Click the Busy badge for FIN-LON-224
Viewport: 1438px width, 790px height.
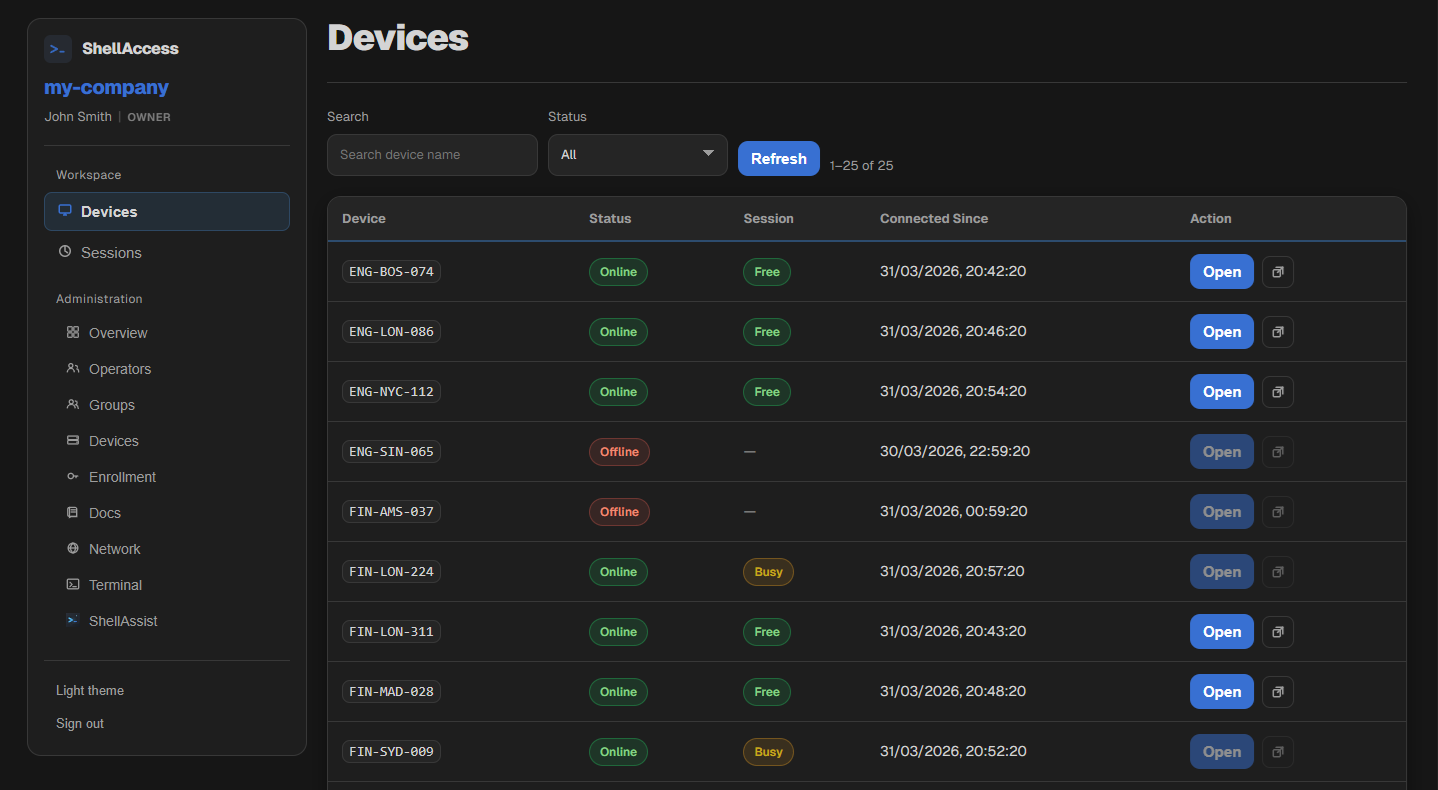(x=768, y=572)
